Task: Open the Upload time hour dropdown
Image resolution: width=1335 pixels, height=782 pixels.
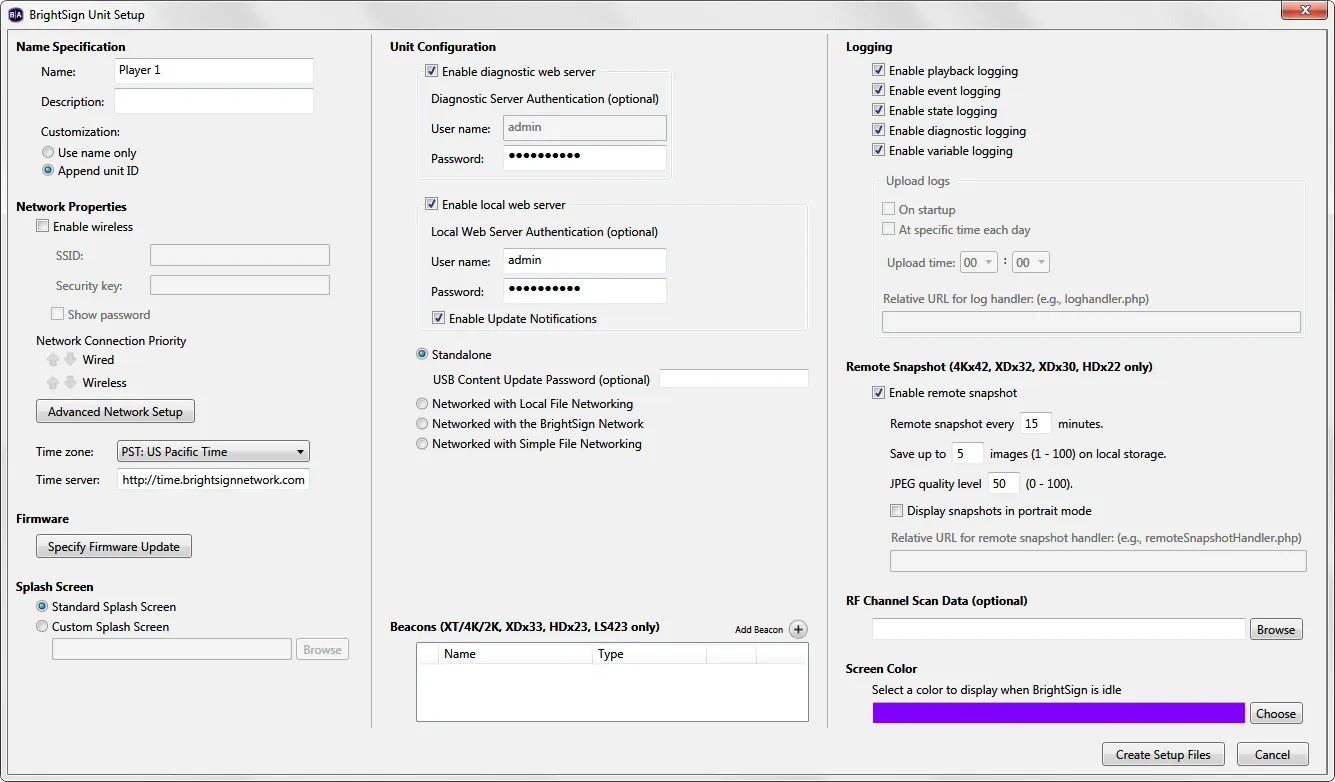Action: point(978,263)
